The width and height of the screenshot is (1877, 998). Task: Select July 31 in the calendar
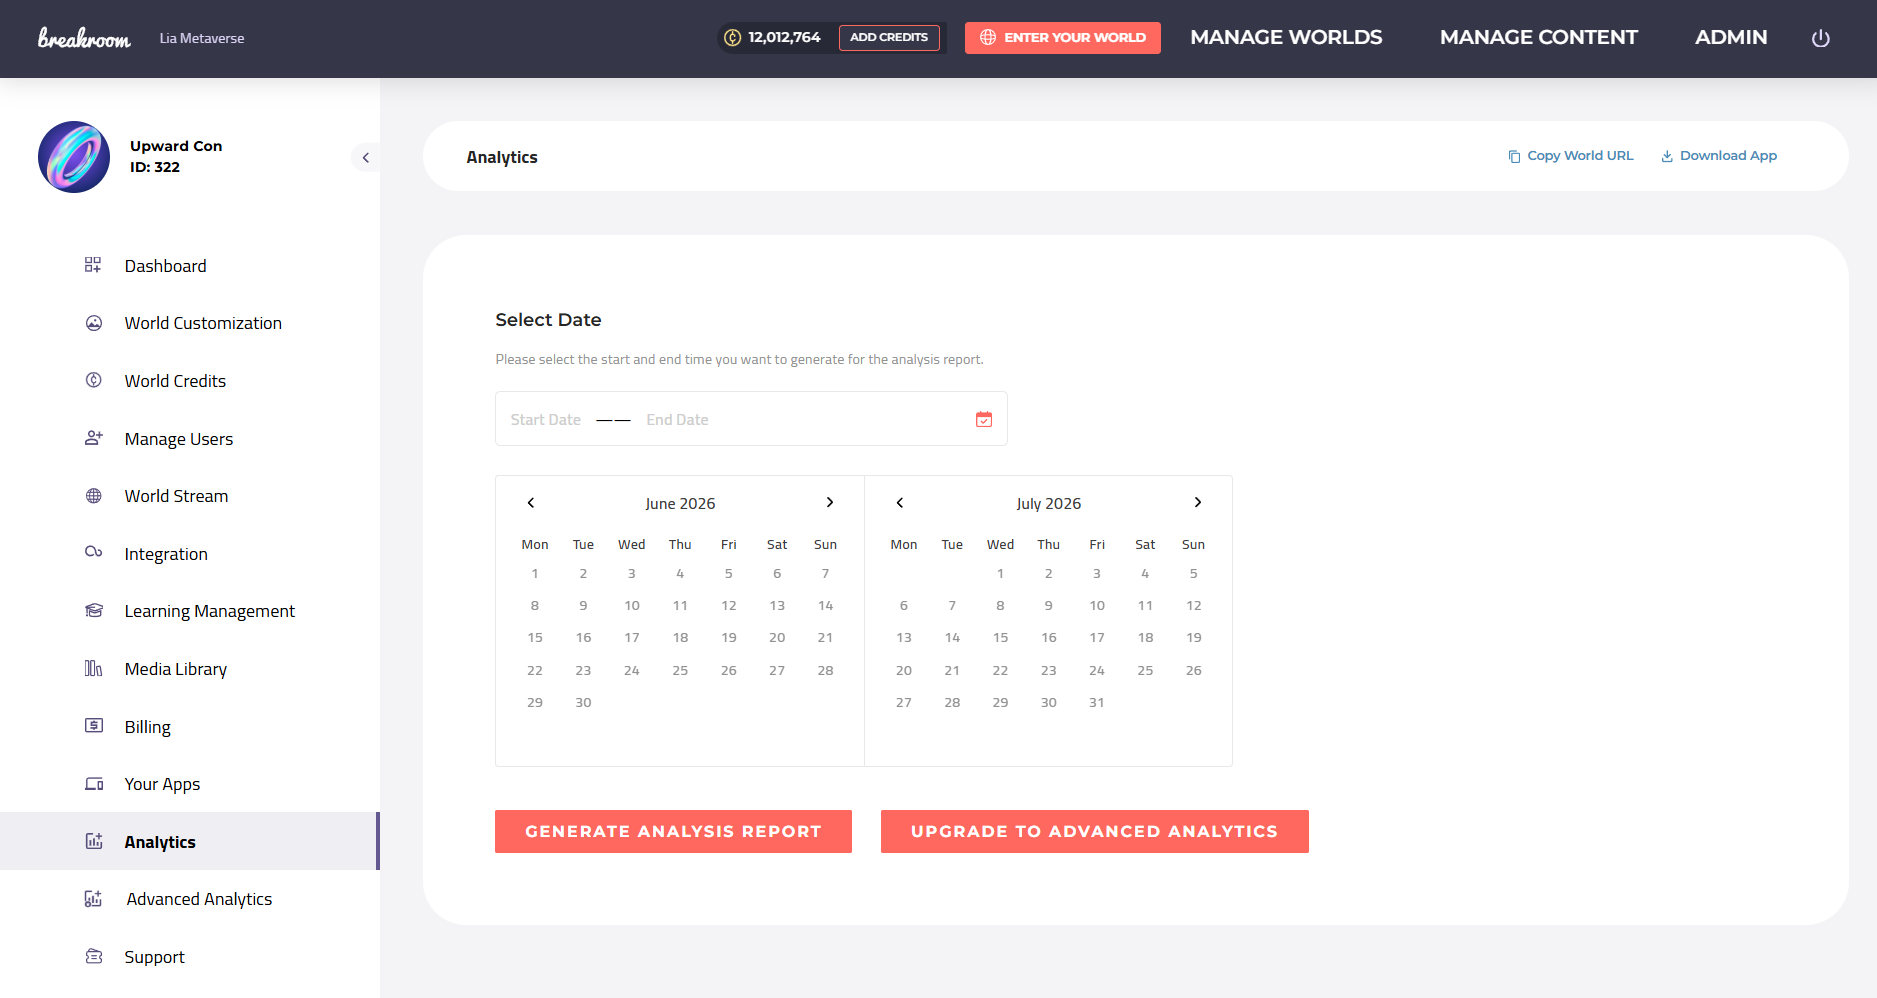tap(1097, 703)
